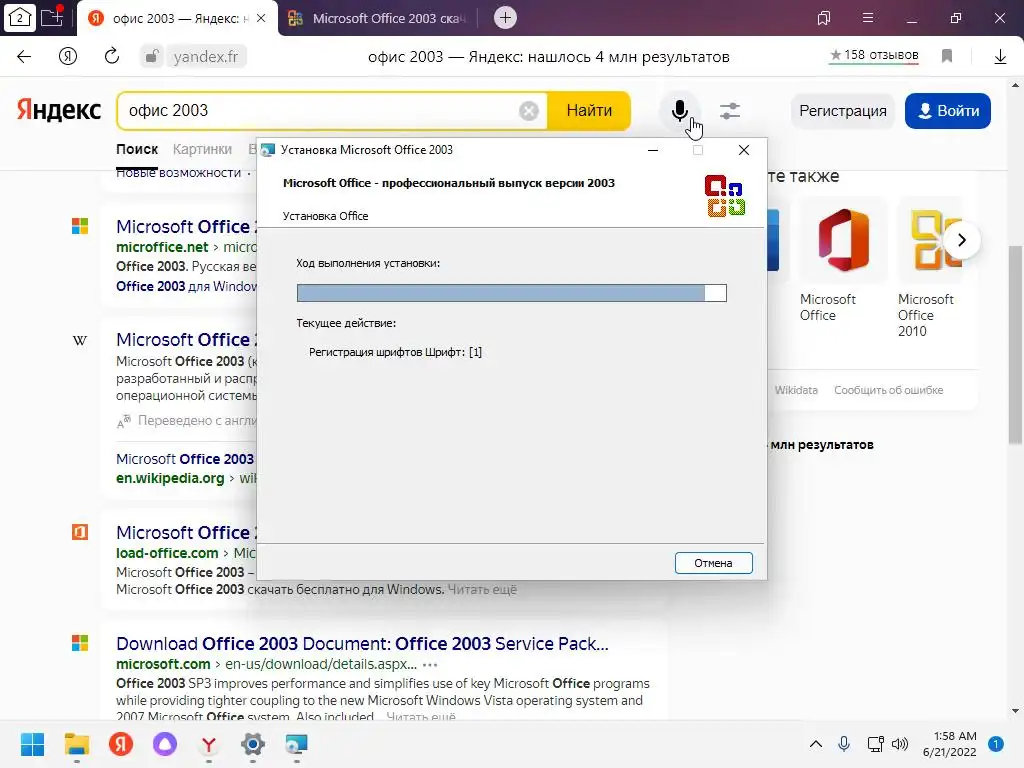The image size is (1024, 768).
Task: Open load-office.com link
Action: (167, 553)
